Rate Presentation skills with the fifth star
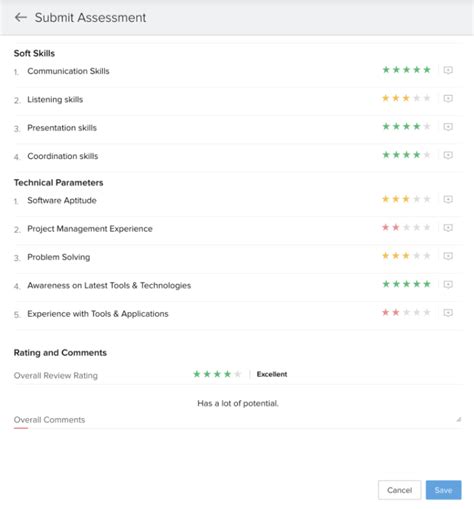Image resolution: width=474 pixels, height=509 pixels. tap(427, 126)
